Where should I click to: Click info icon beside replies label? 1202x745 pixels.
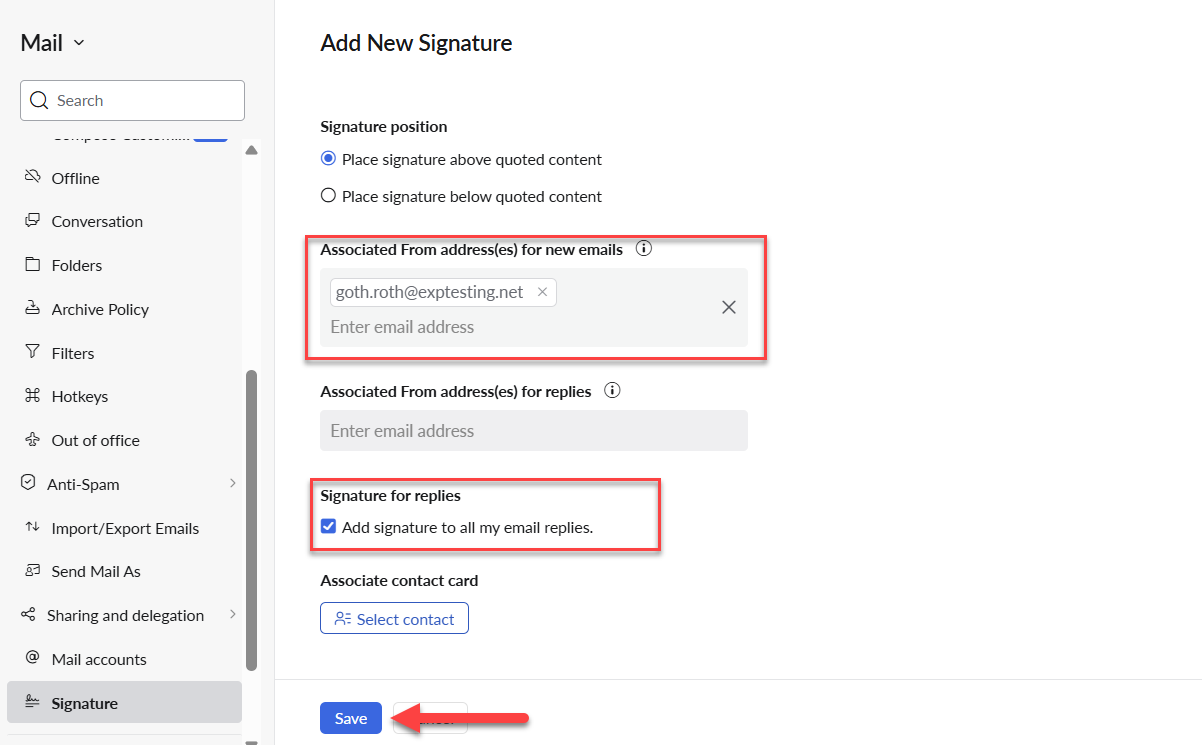[x=613, y=391]
